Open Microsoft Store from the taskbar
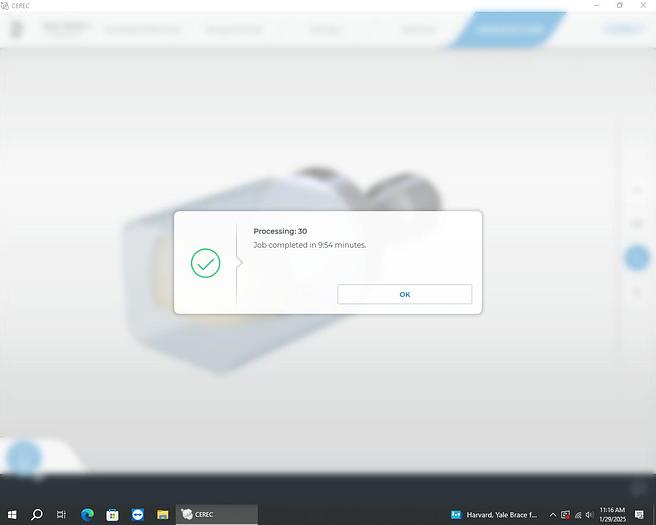 point(112,514)
